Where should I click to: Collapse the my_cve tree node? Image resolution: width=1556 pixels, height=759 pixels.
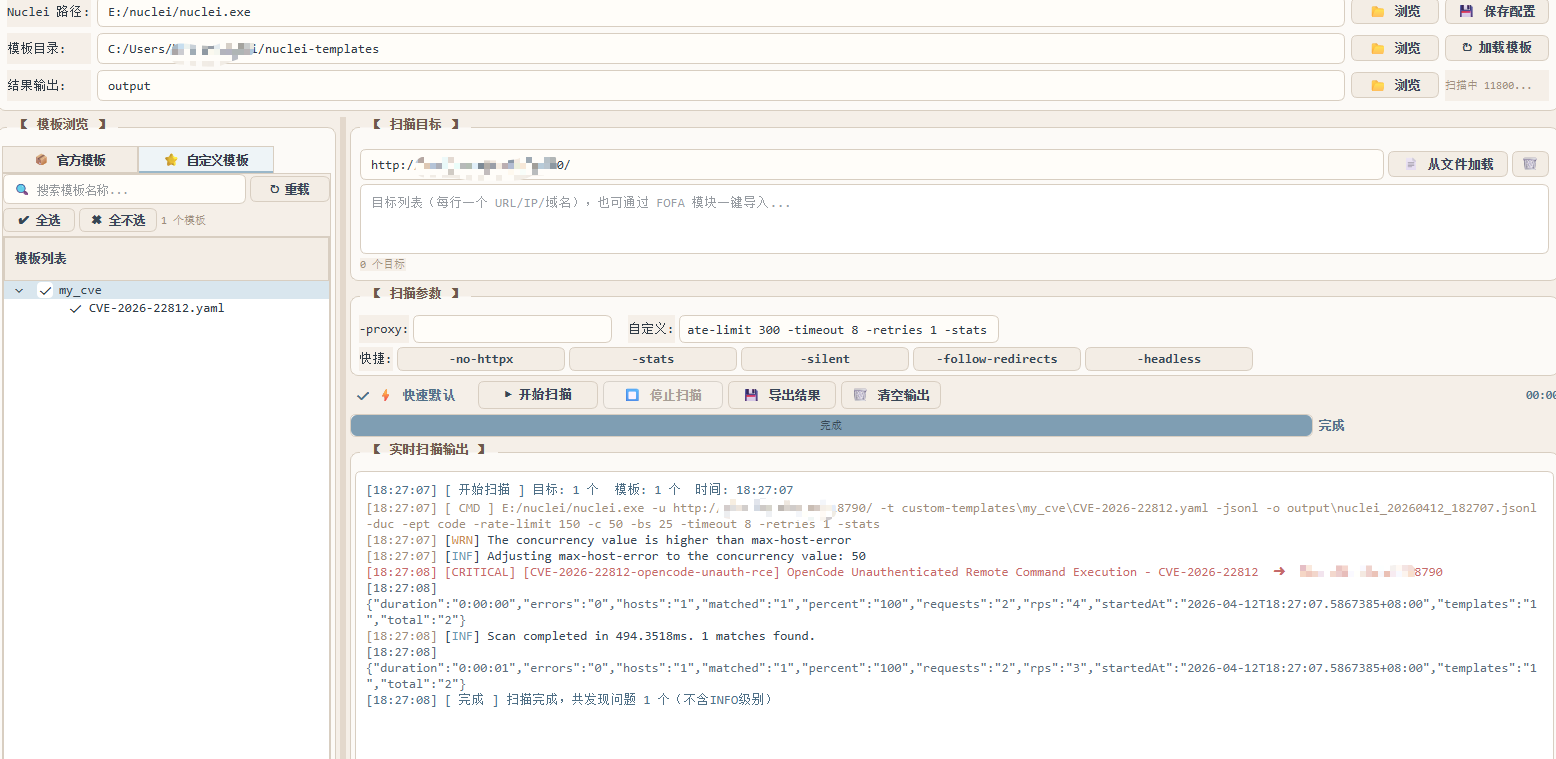coord(19,290)
